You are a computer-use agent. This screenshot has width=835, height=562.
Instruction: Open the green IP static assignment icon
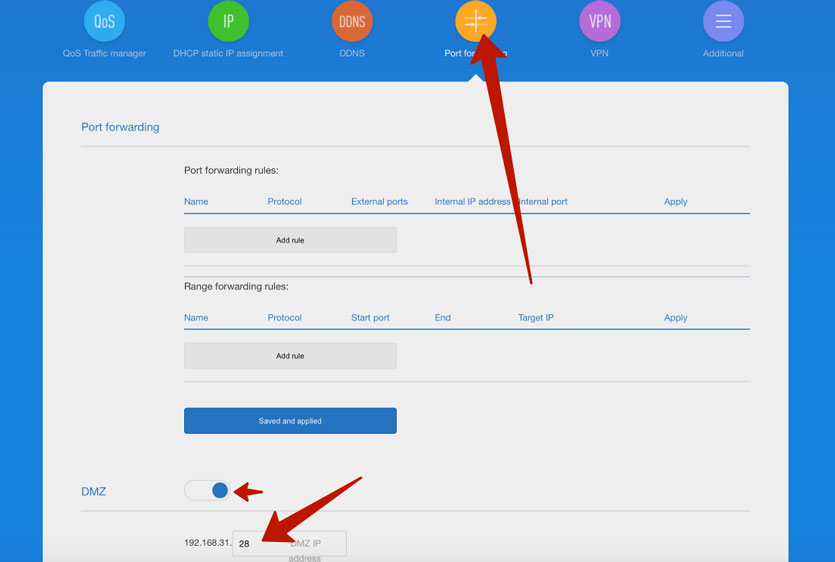[x=228, y=21]
